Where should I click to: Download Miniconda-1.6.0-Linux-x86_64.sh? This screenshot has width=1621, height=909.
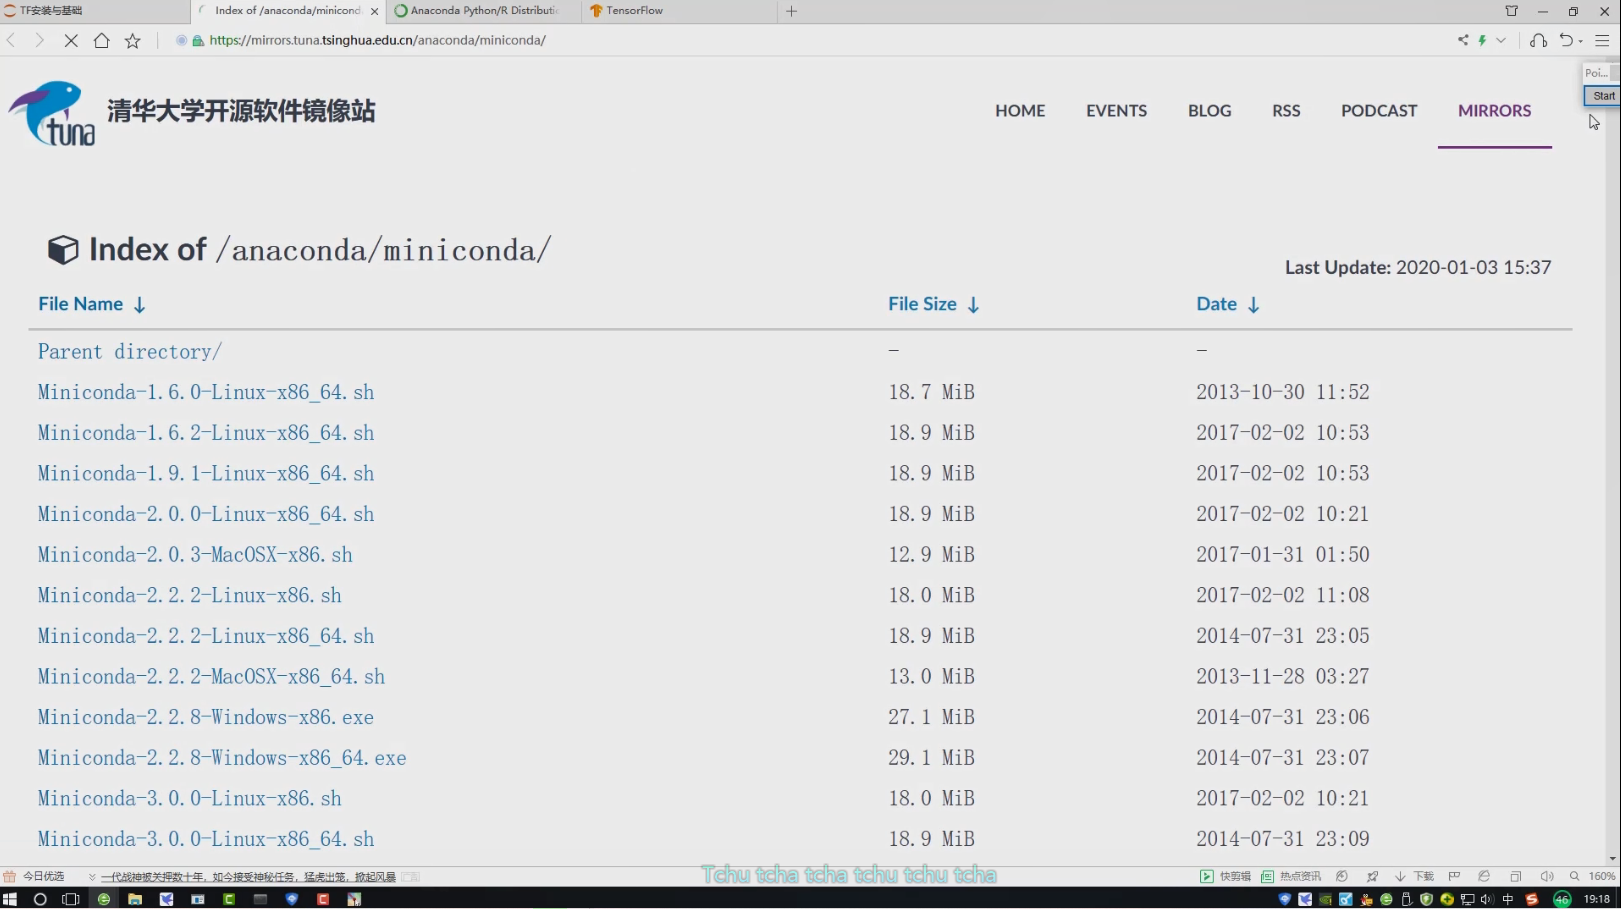pyautogui.click(x=206, y=392)
